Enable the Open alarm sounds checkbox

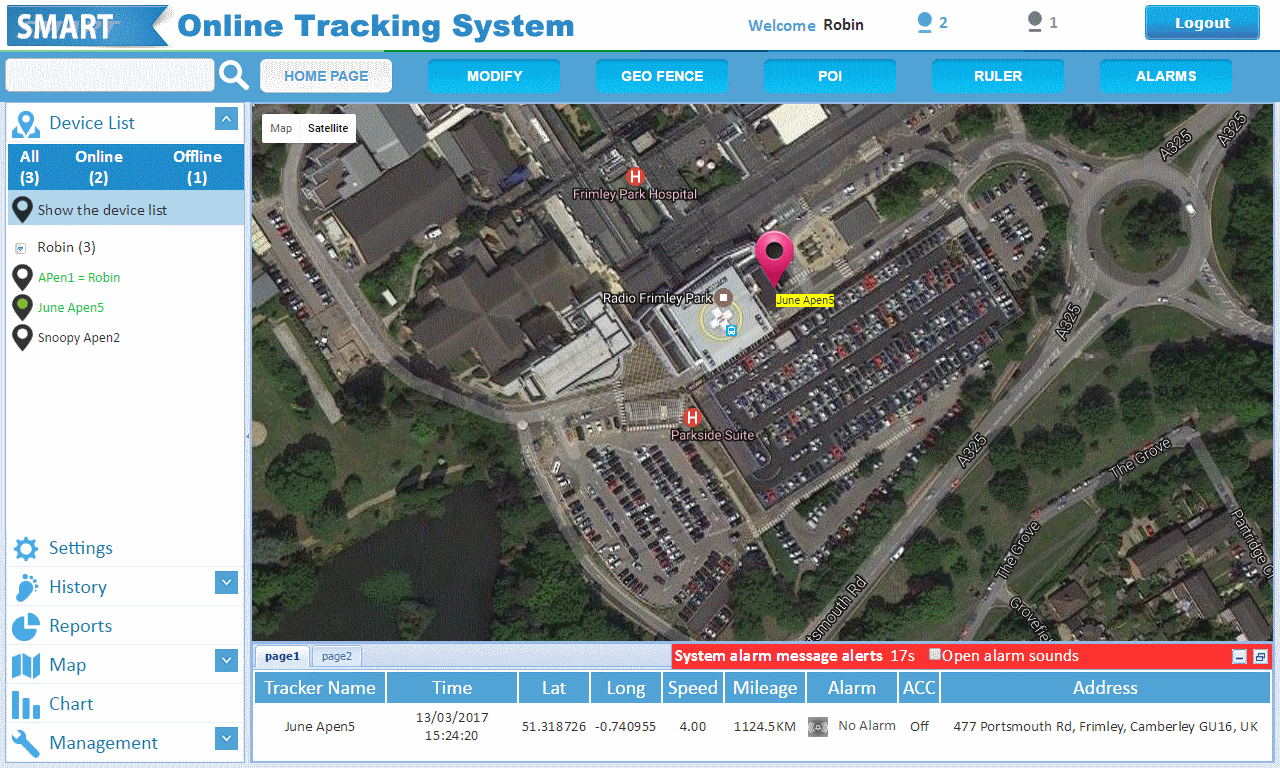click(x=935, y=655)
